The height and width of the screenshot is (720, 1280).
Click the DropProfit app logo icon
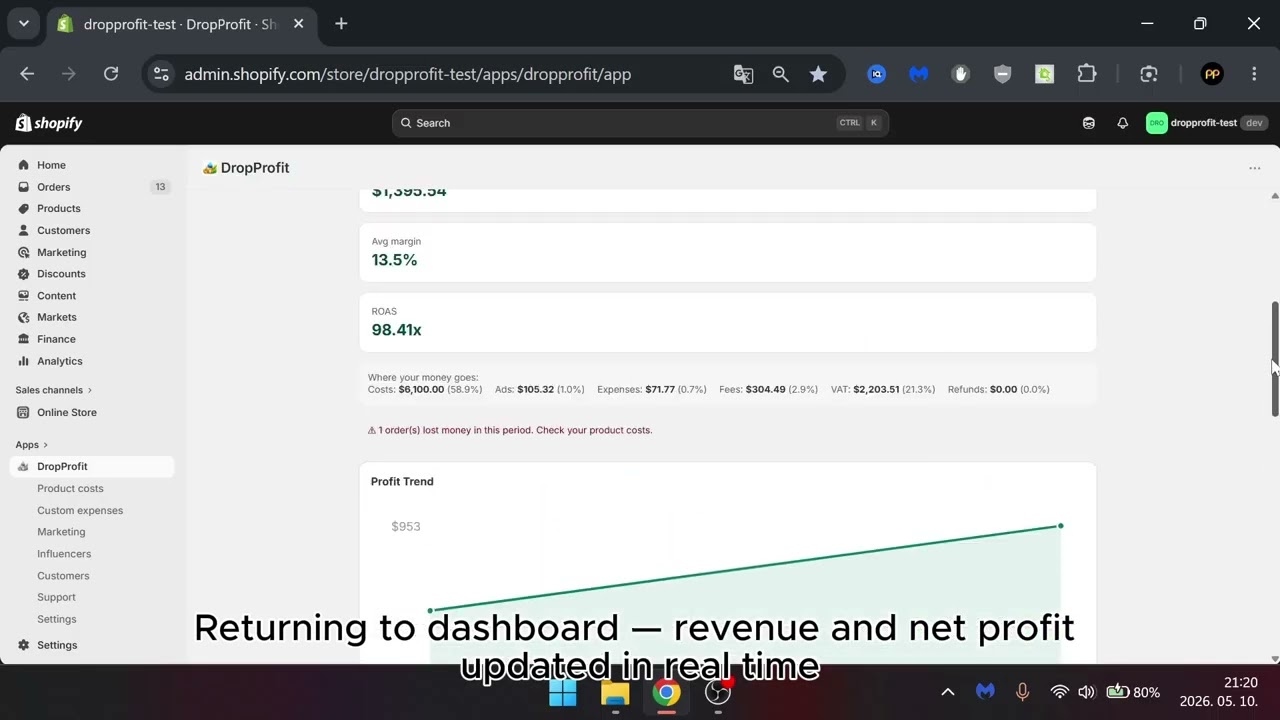(x=210, y=168)
